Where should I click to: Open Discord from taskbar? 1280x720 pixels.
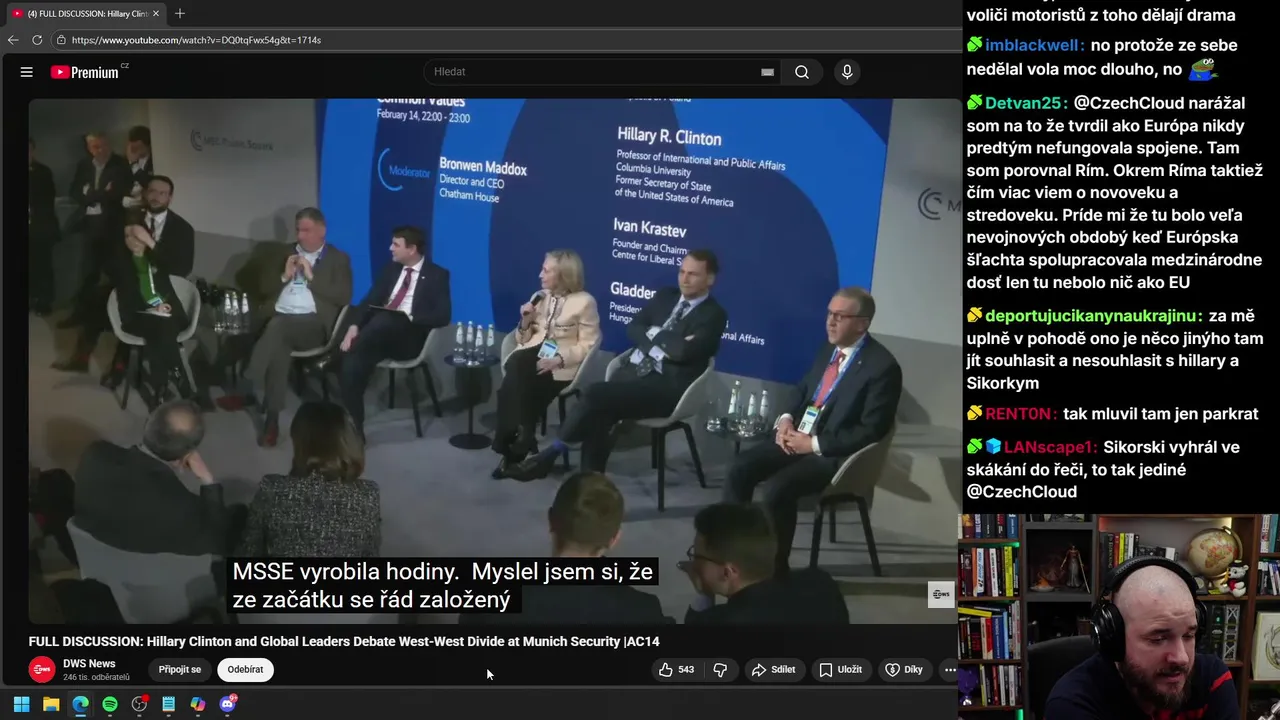[x=228, y=704]
